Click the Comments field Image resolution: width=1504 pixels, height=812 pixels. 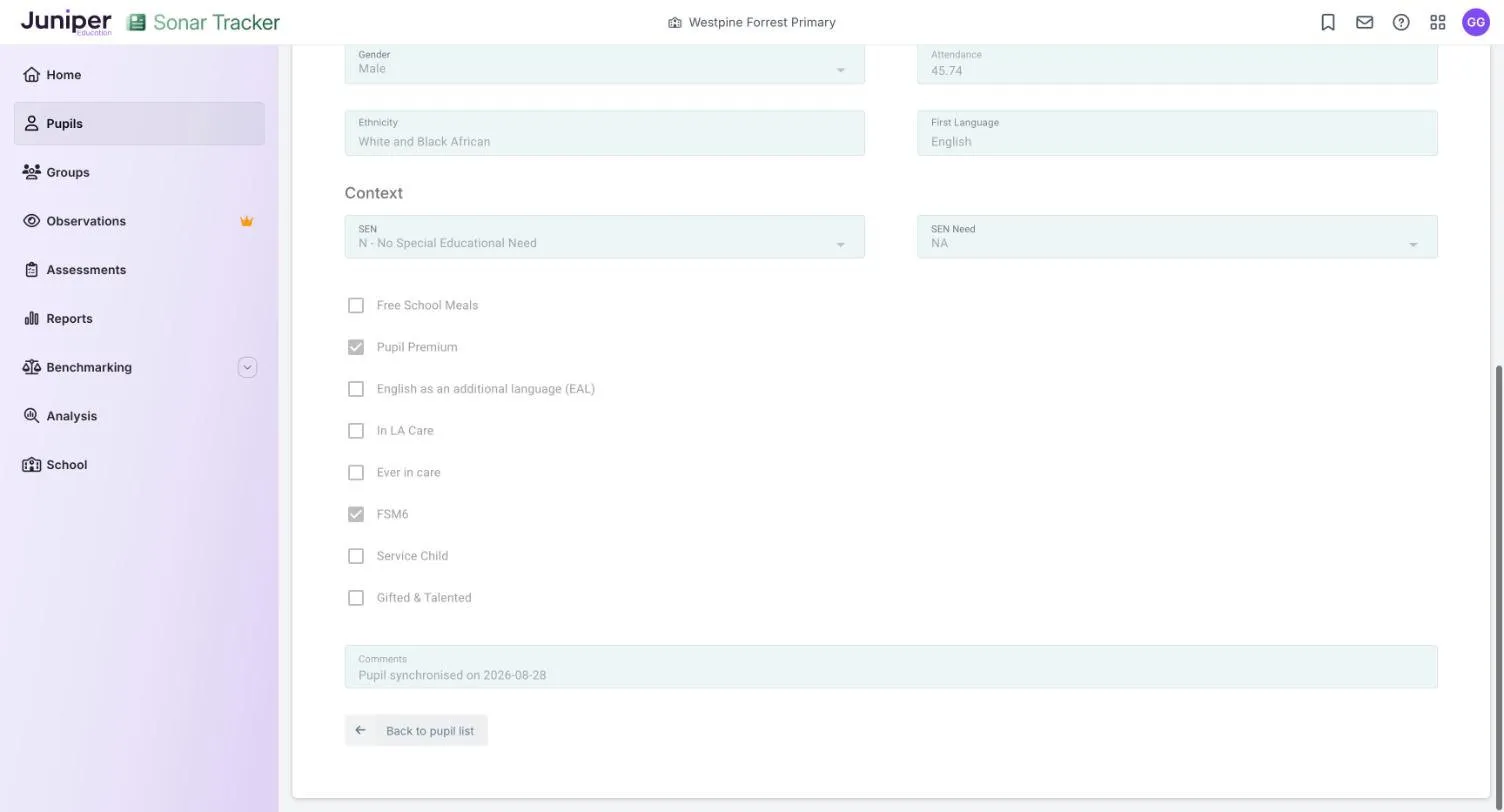891,667
